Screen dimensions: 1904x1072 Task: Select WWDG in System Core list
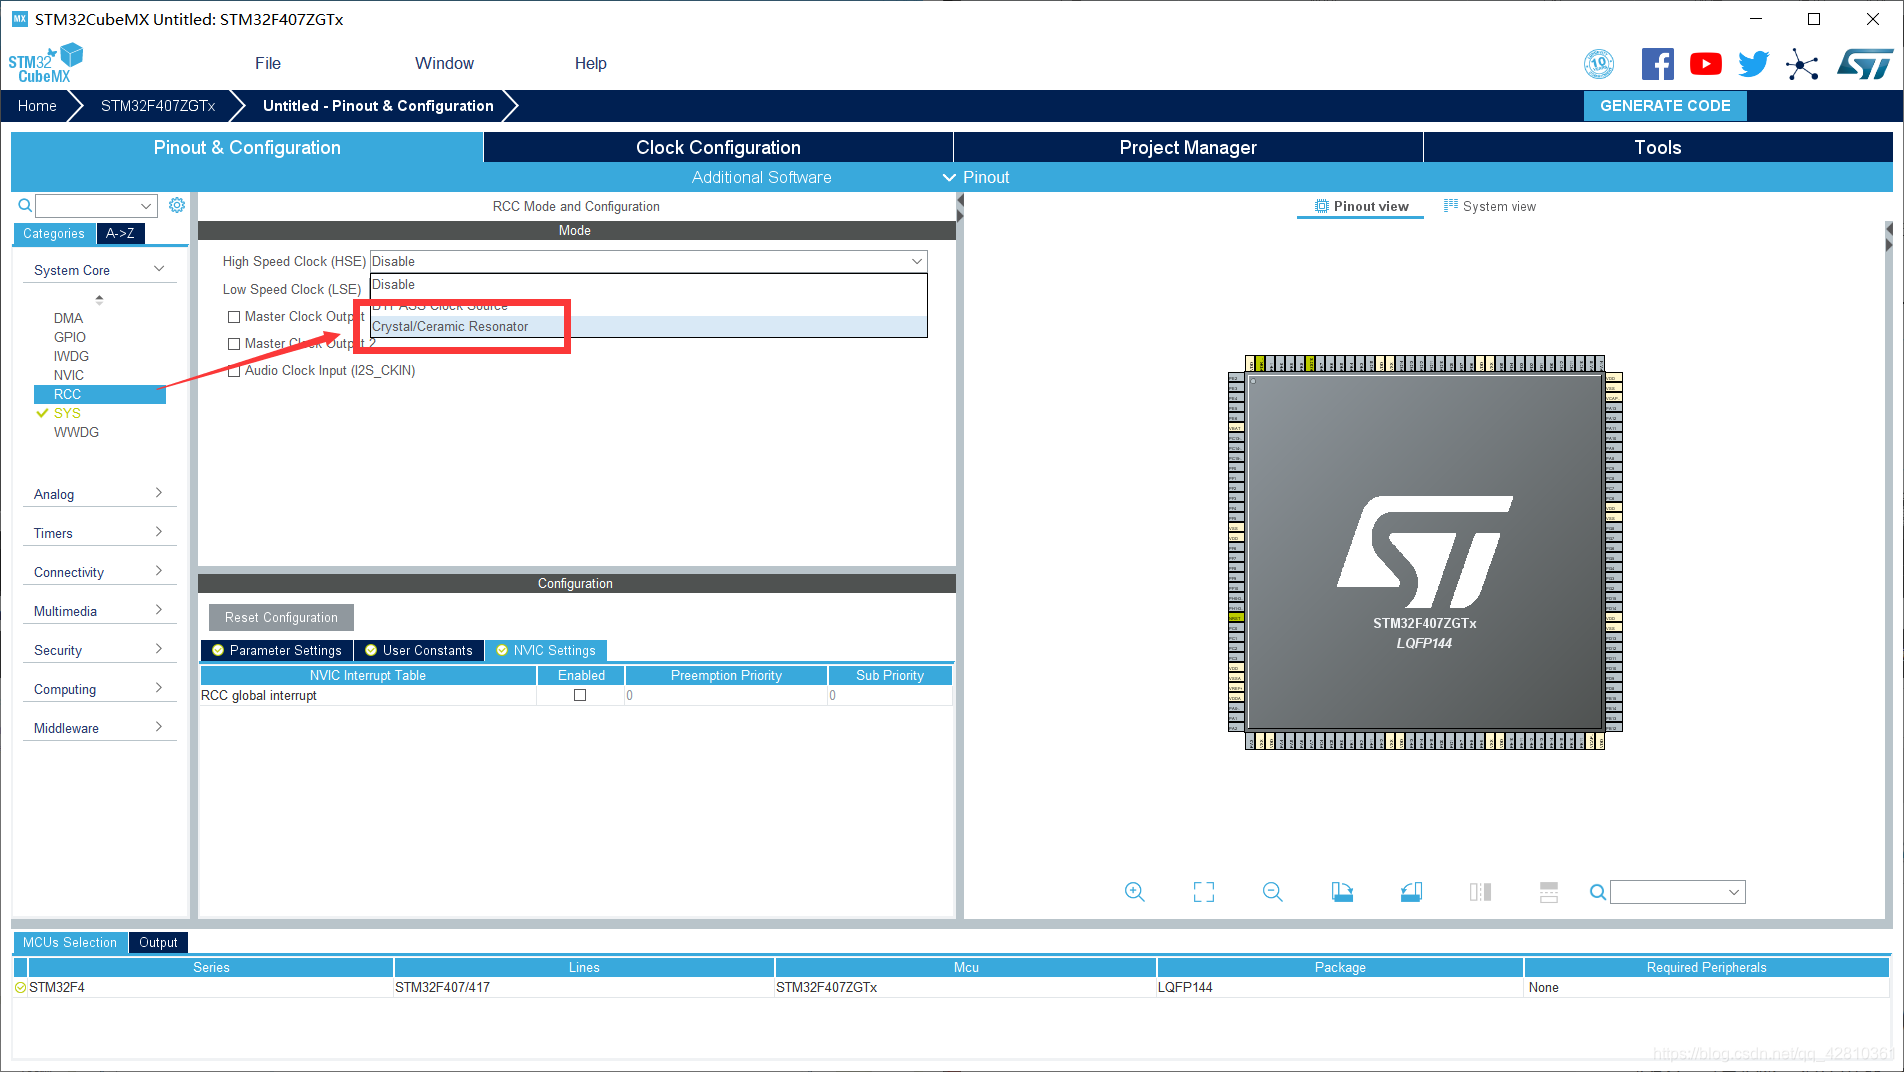pyautogui.click(x=76, y=432)
